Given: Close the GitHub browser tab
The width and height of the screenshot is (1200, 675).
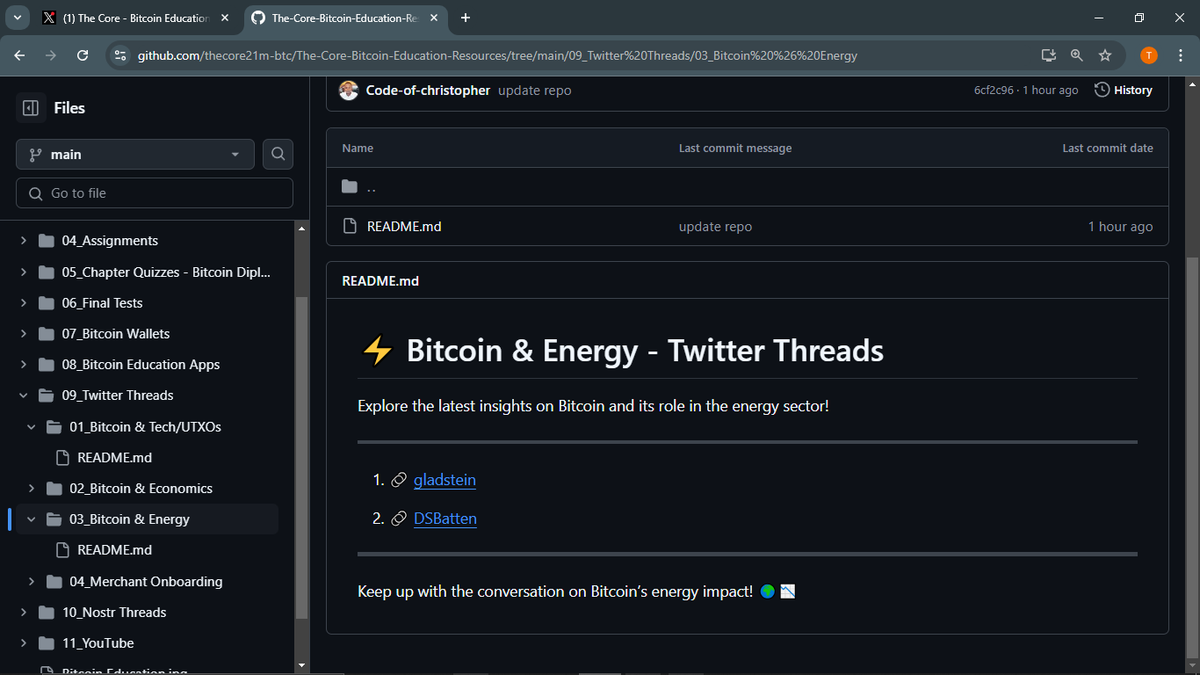Looking at the screenshot, I should click(434, 18).
